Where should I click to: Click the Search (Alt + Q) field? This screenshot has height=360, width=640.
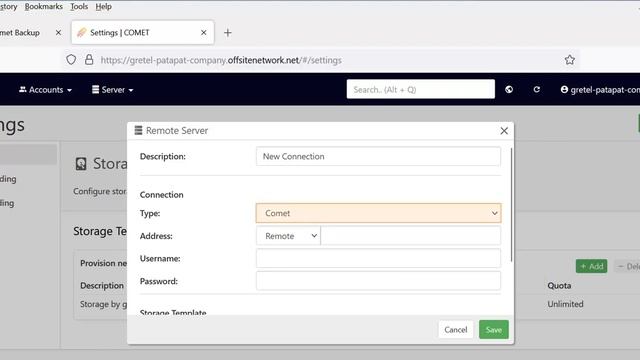[420, 89]
